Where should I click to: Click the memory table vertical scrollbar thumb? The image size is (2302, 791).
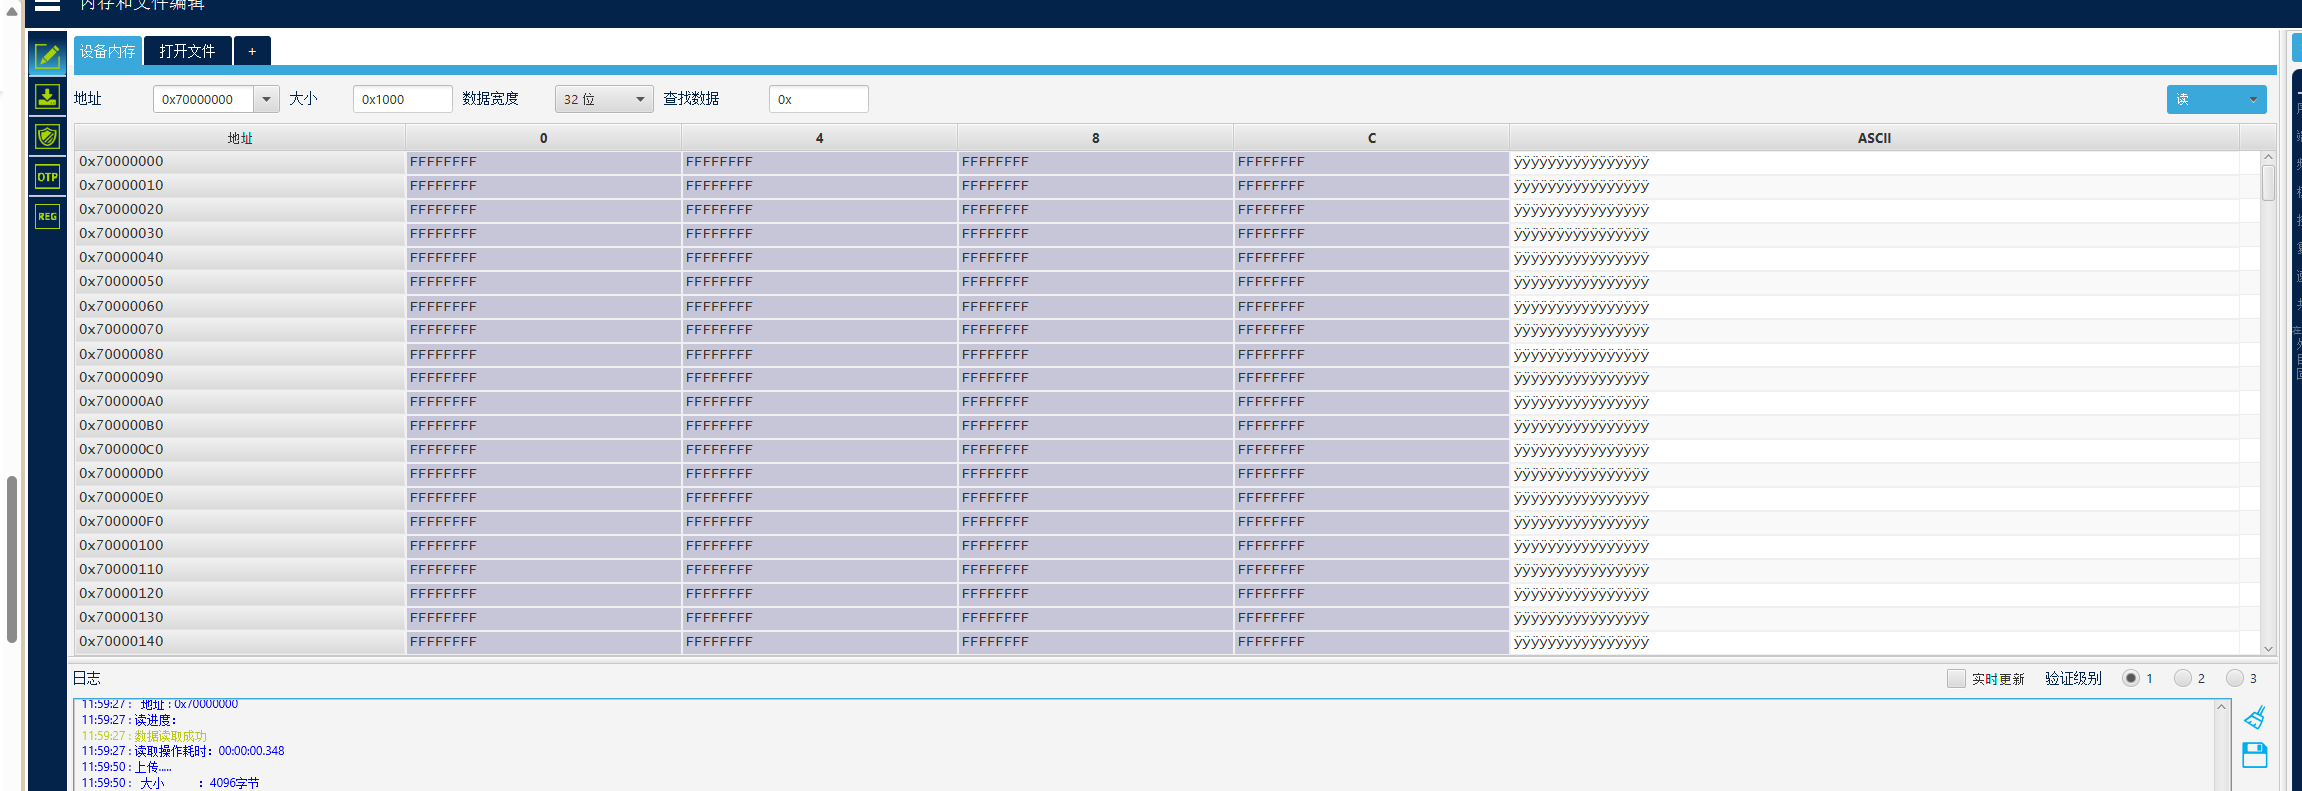pos(2268,183)
